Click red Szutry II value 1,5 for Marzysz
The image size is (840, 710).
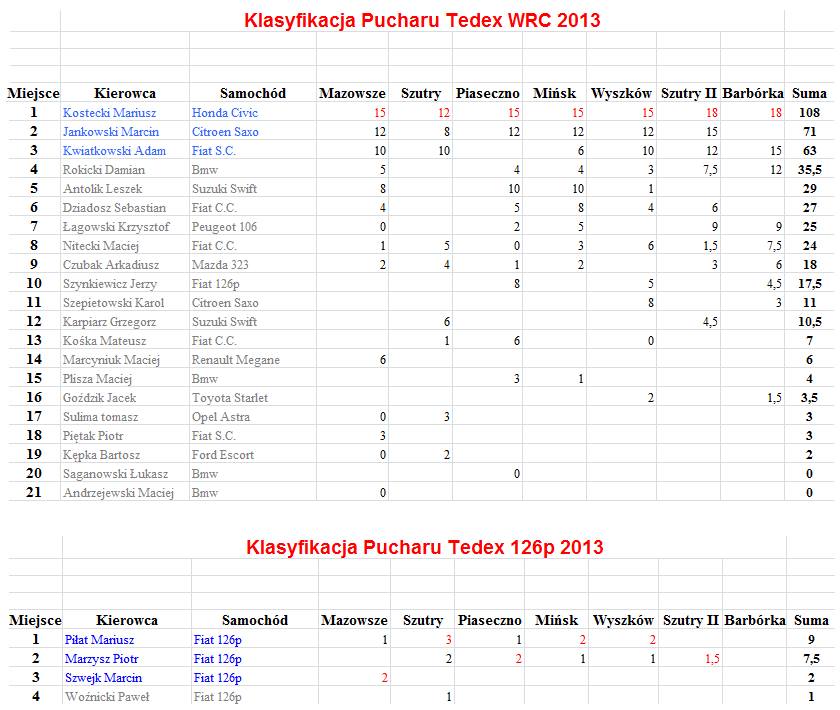[x=712, y=659]
